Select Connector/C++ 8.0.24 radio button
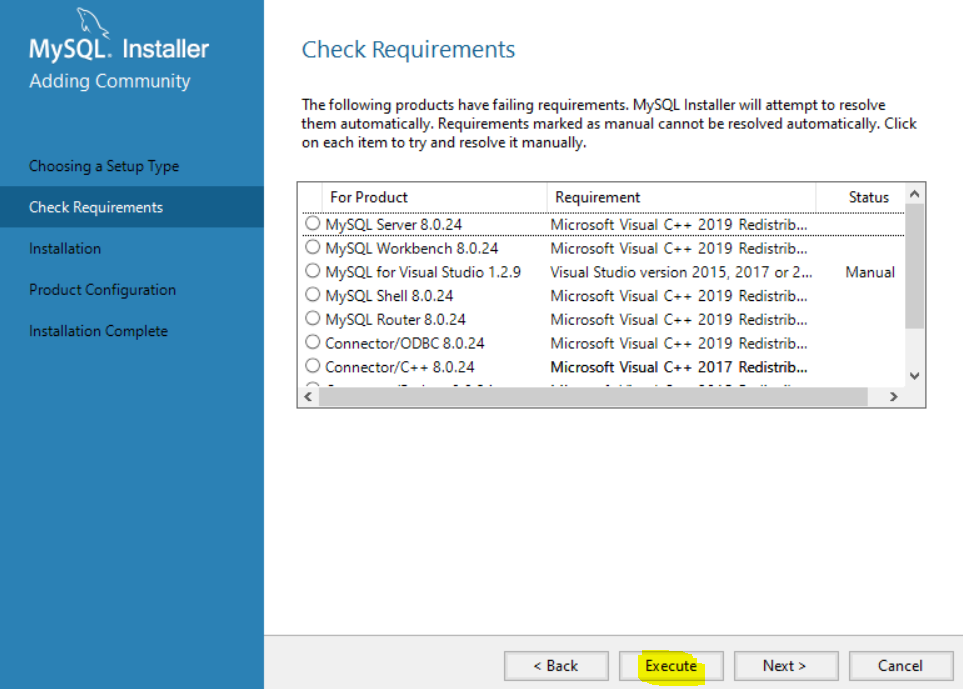Viewport: 963px width, 689px height. click(x=313, y=365)
